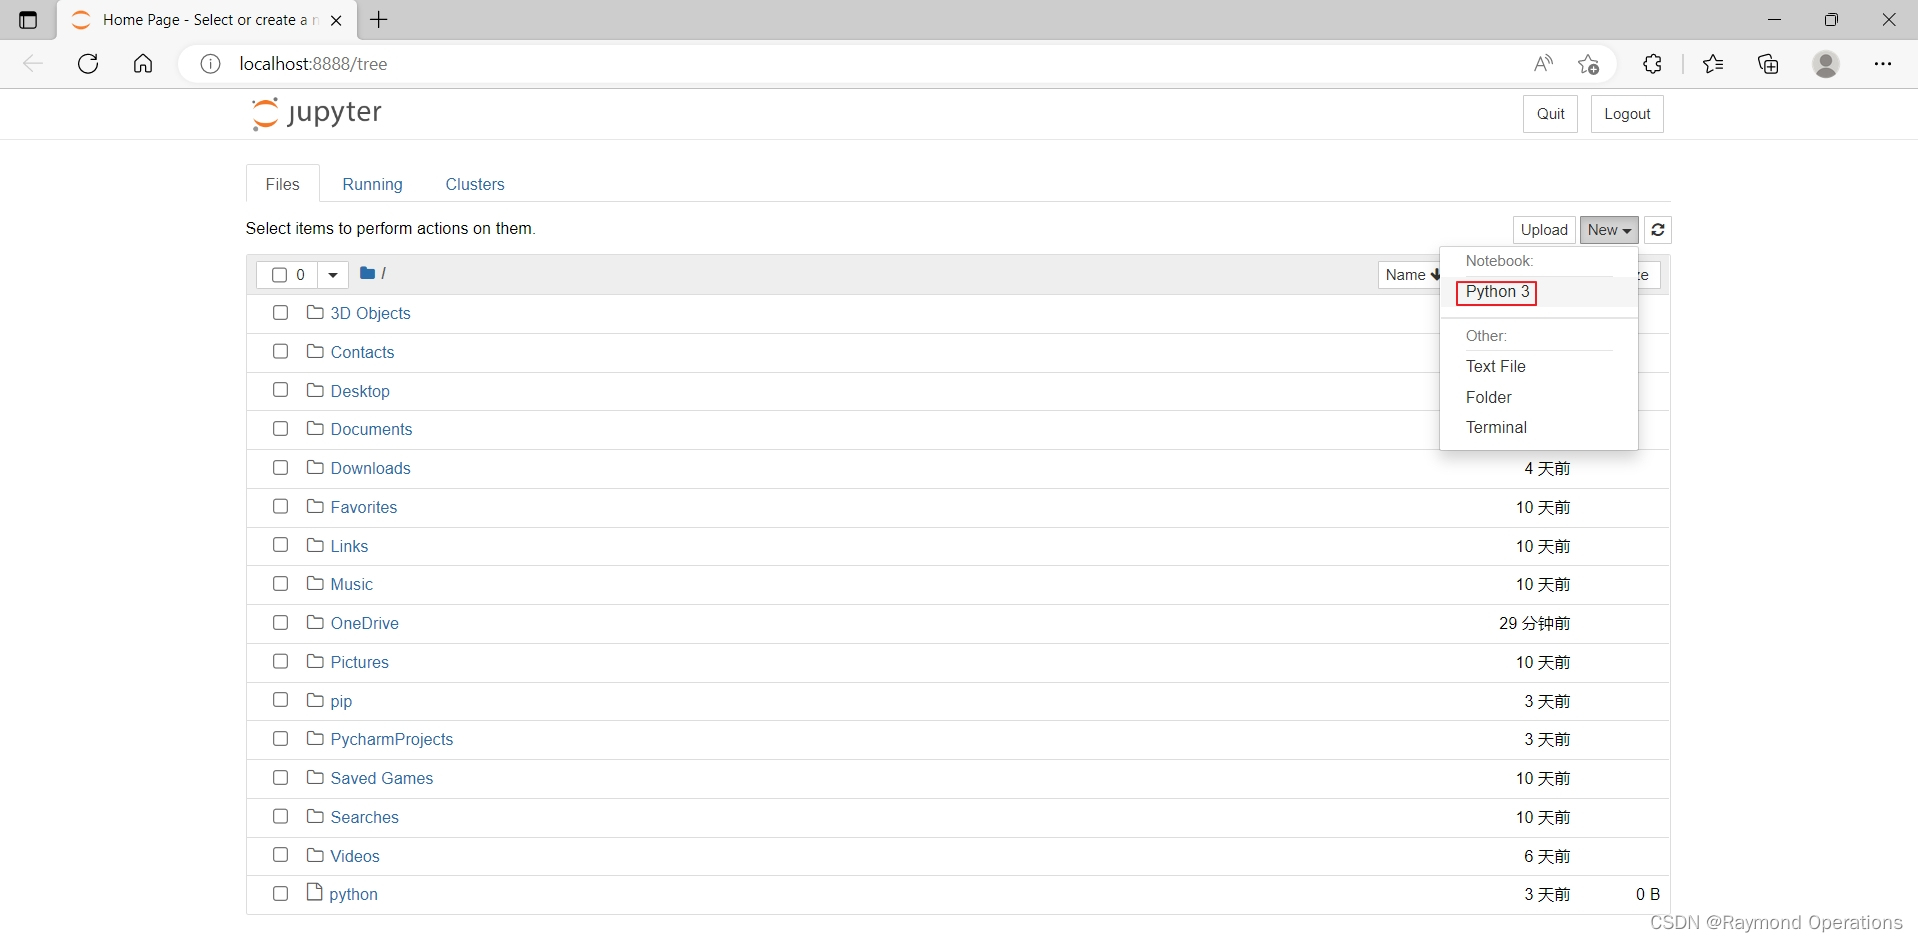Check the pip folder checkbox
The height and width of the screenshot is (942, 1918).
point(280,700)
